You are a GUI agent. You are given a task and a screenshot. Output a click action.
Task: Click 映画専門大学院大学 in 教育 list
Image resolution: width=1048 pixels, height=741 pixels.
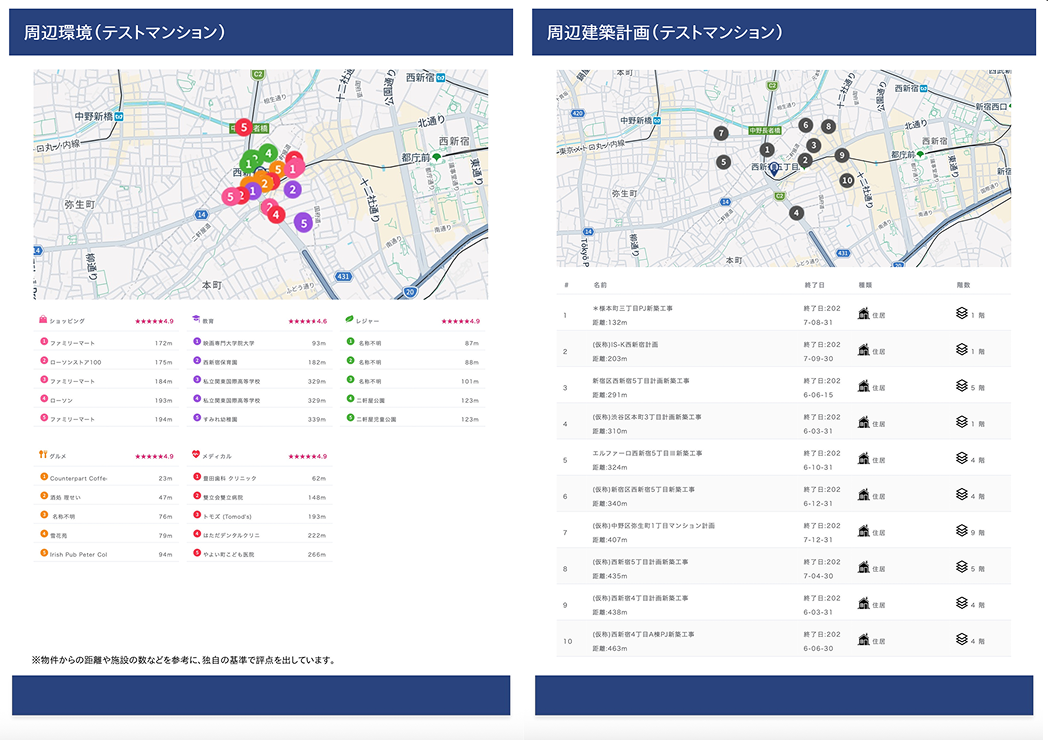229,343
